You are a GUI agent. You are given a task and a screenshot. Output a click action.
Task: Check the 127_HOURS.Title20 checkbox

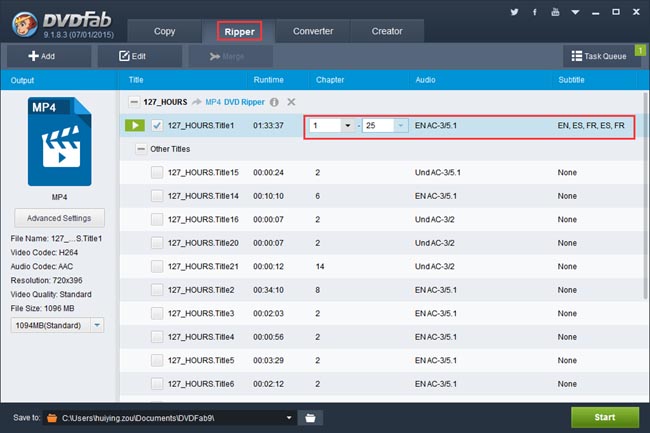(157, 243)
